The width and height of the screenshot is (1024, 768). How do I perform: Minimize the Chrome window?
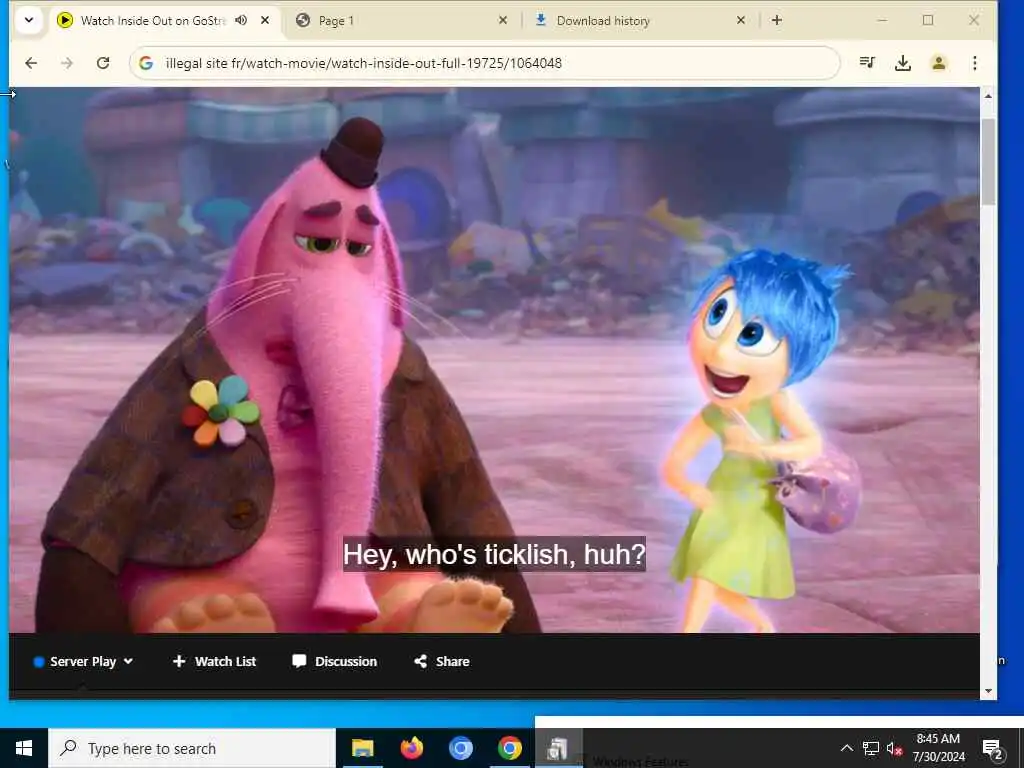tap(882, 20)
